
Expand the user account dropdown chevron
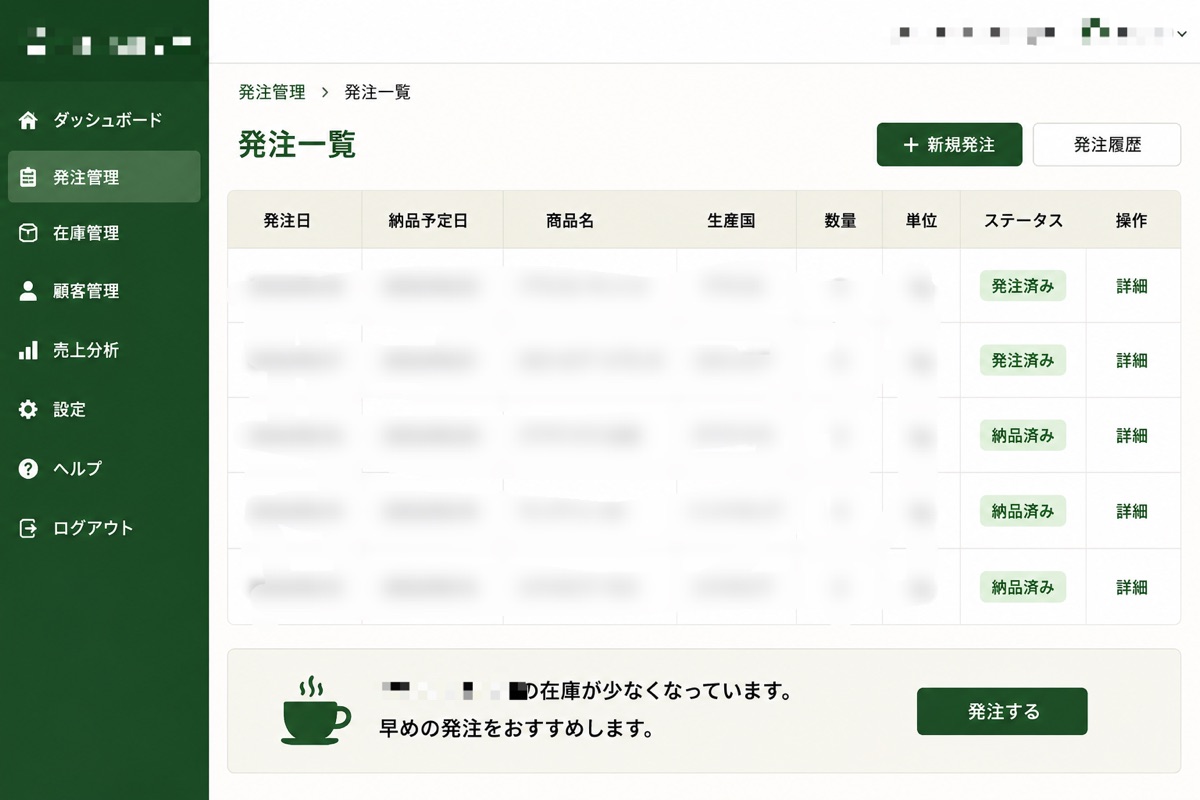click(1181, 33)
